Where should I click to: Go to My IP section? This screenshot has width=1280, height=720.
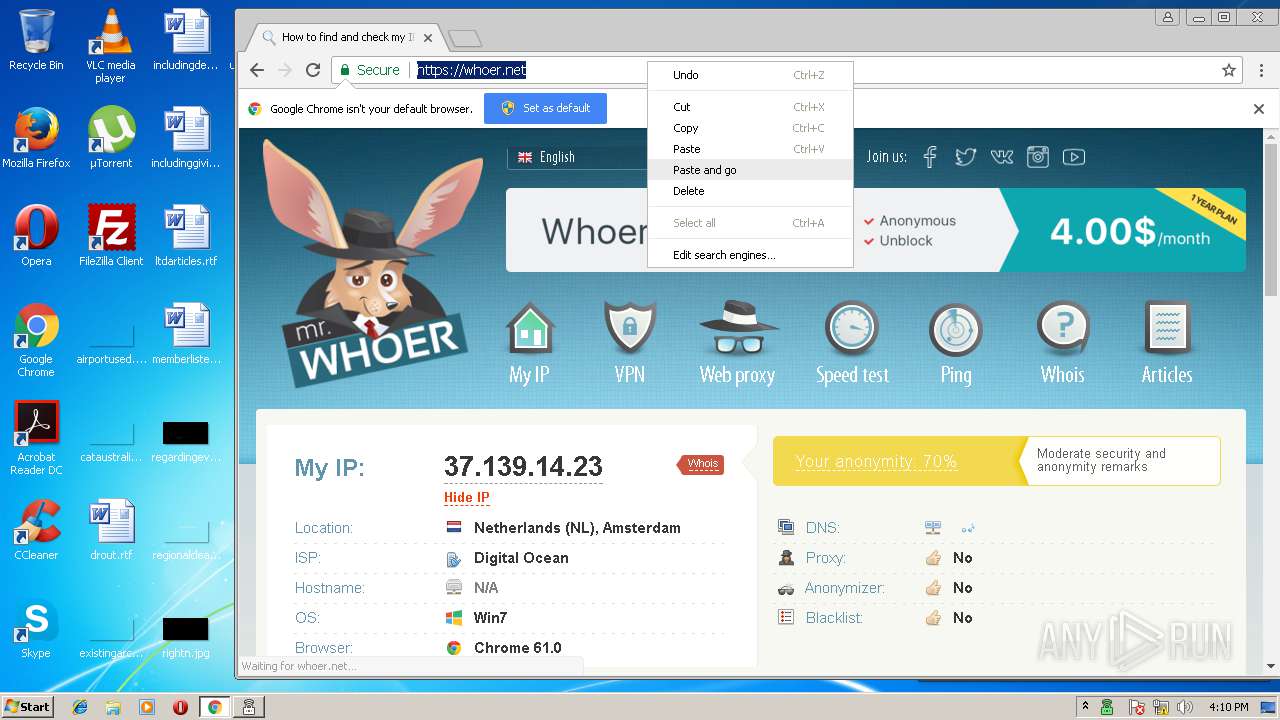[530, 343]
